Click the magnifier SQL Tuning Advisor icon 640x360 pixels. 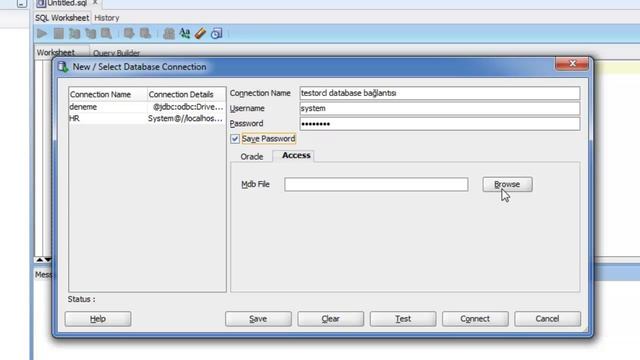(107, 33)
